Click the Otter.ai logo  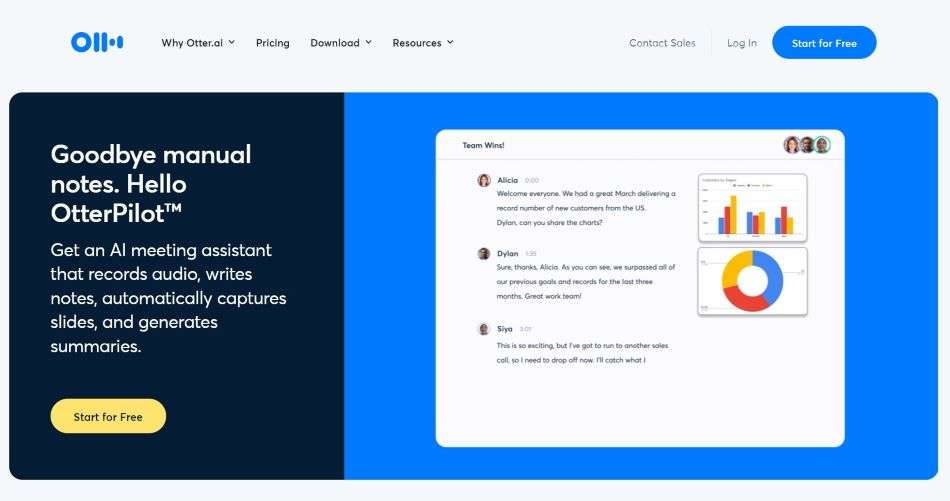[97, 42]
